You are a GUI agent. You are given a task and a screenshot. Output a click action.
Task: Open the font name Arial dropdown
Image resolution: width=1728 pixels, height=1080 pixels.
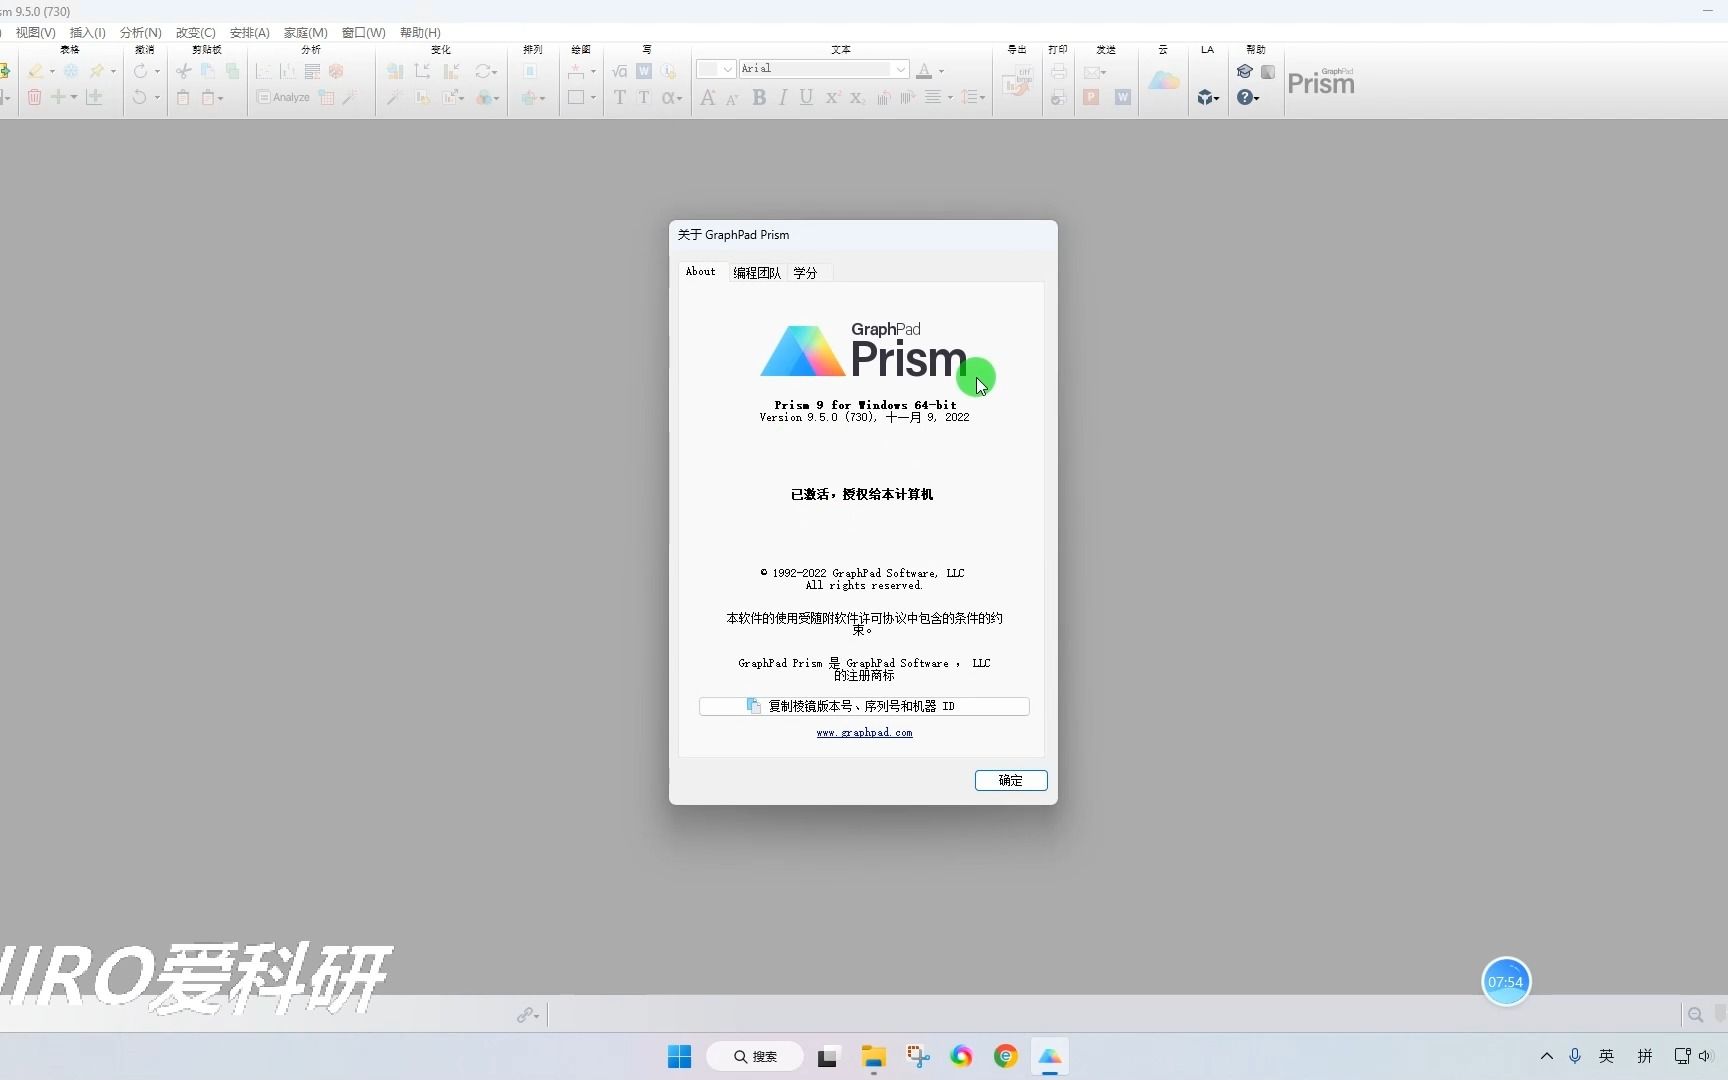pos(901,69)
